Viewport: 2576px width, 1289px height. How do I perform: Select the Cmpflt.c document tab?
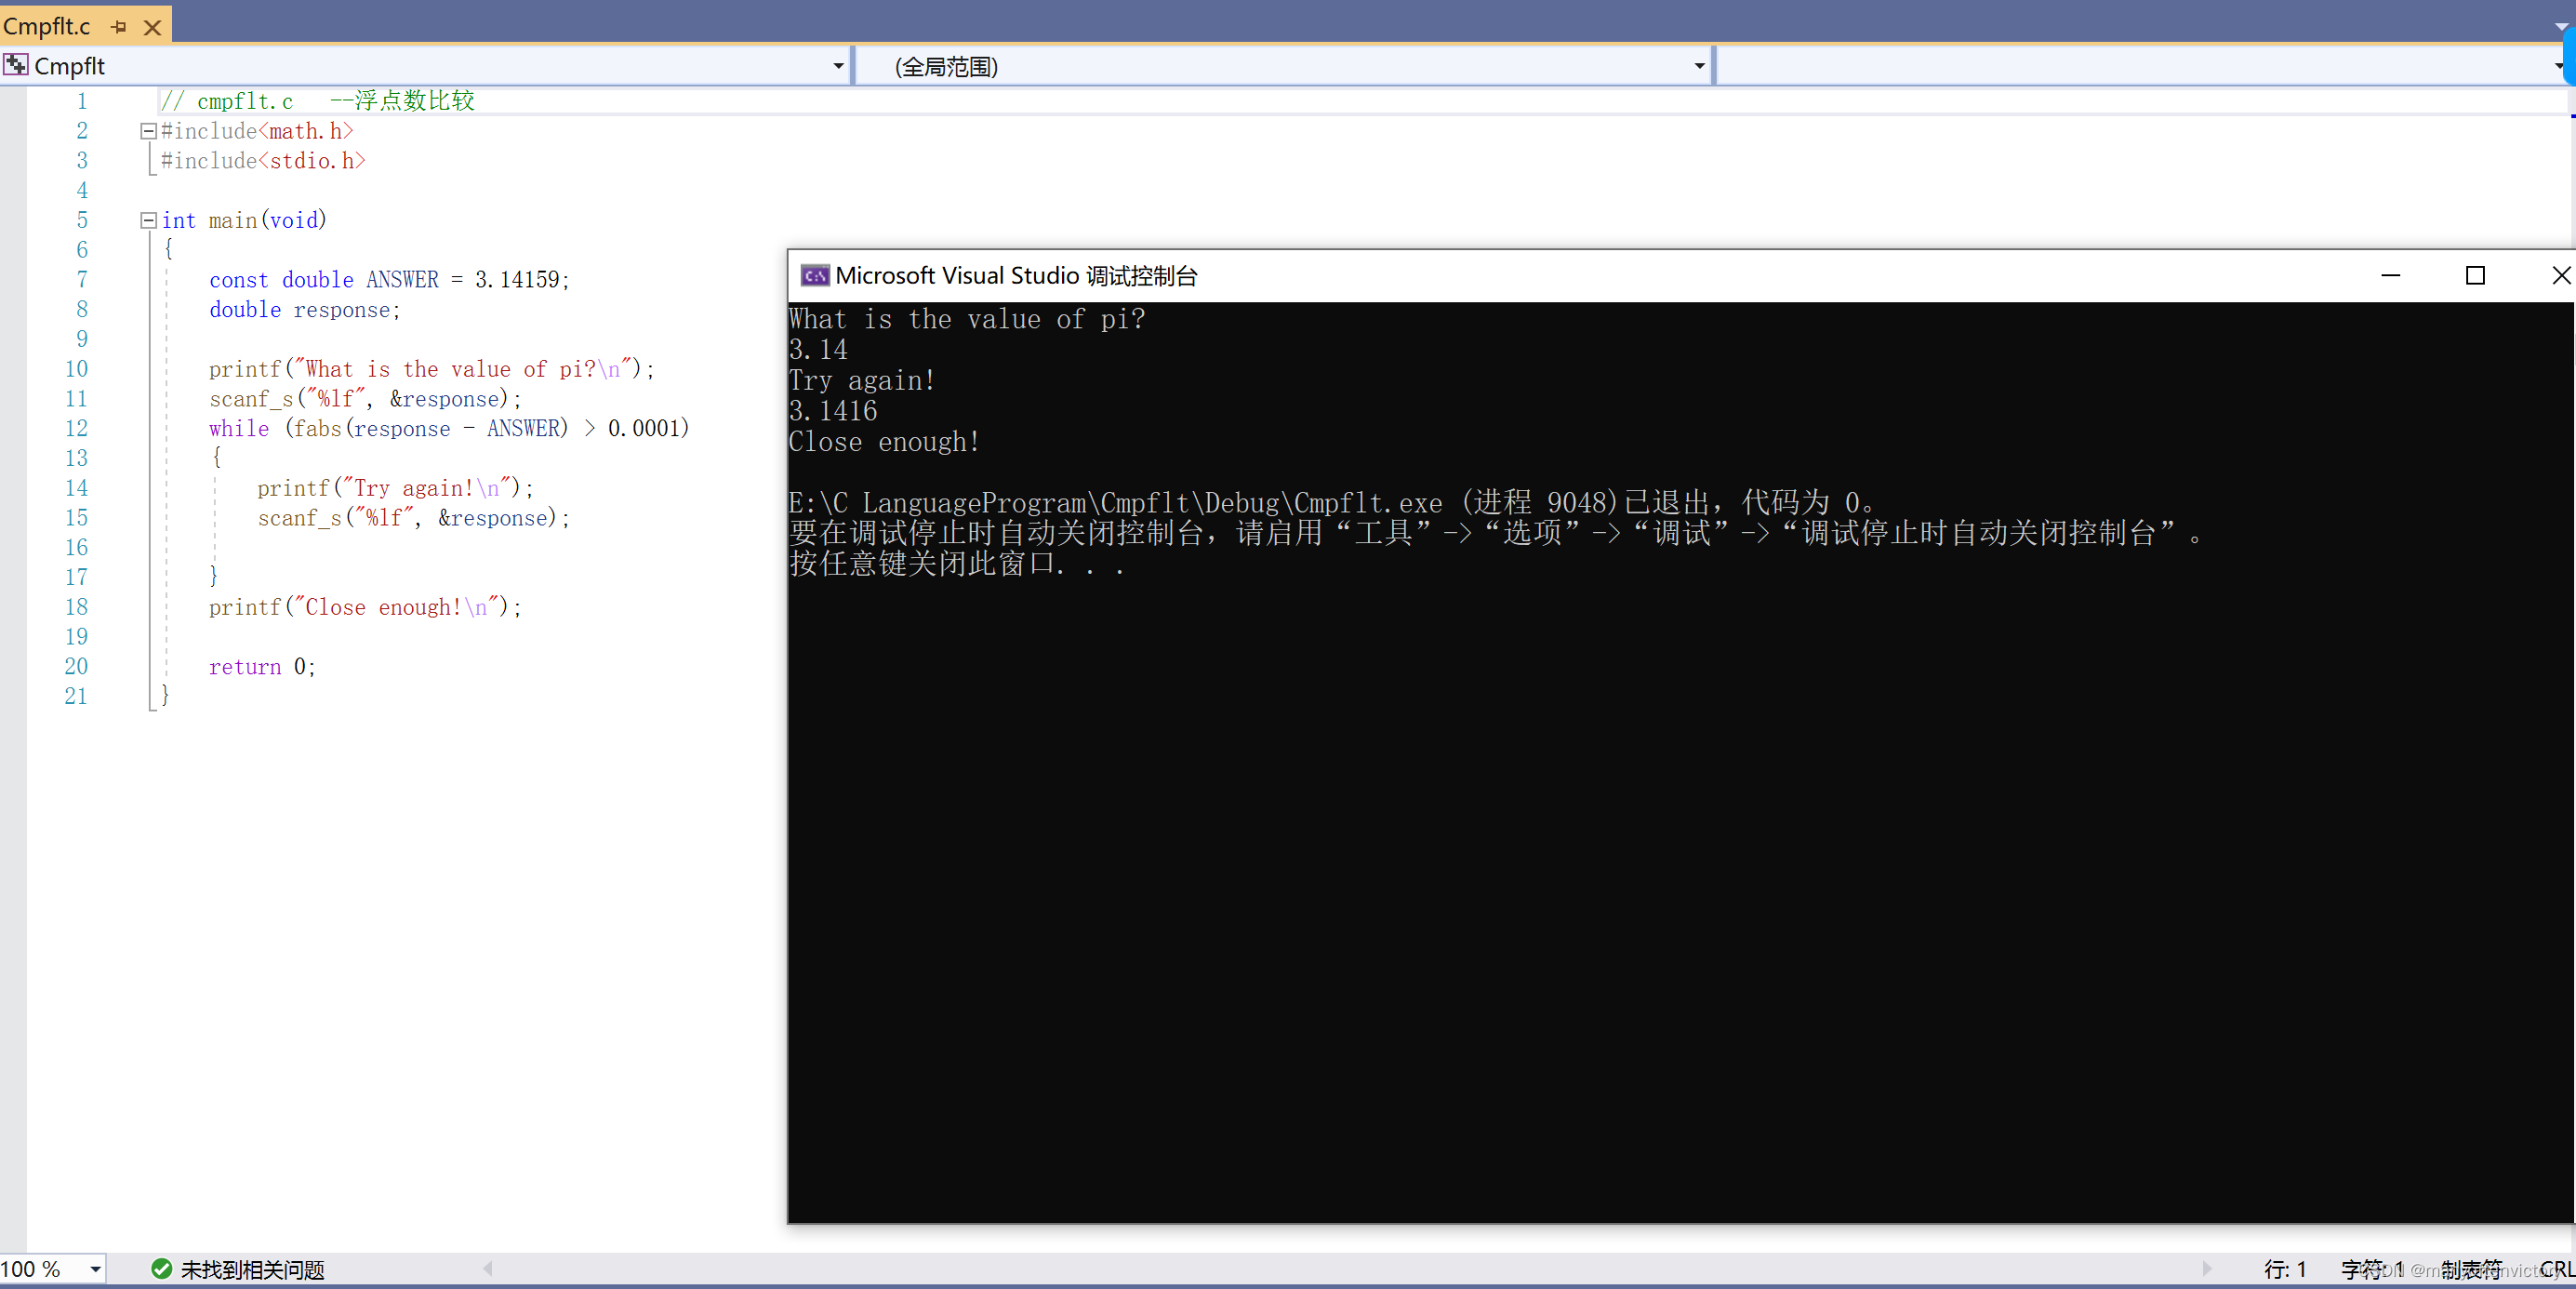click(47, 26)
